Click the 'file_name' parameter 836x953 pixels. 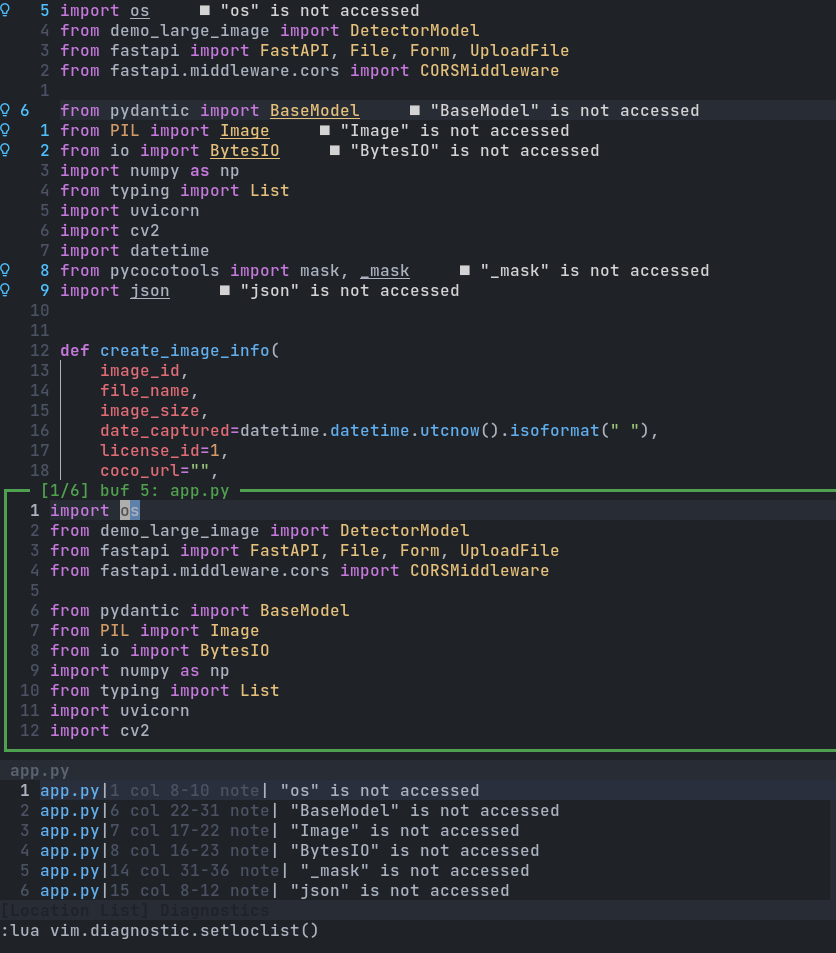coord(145,390)
